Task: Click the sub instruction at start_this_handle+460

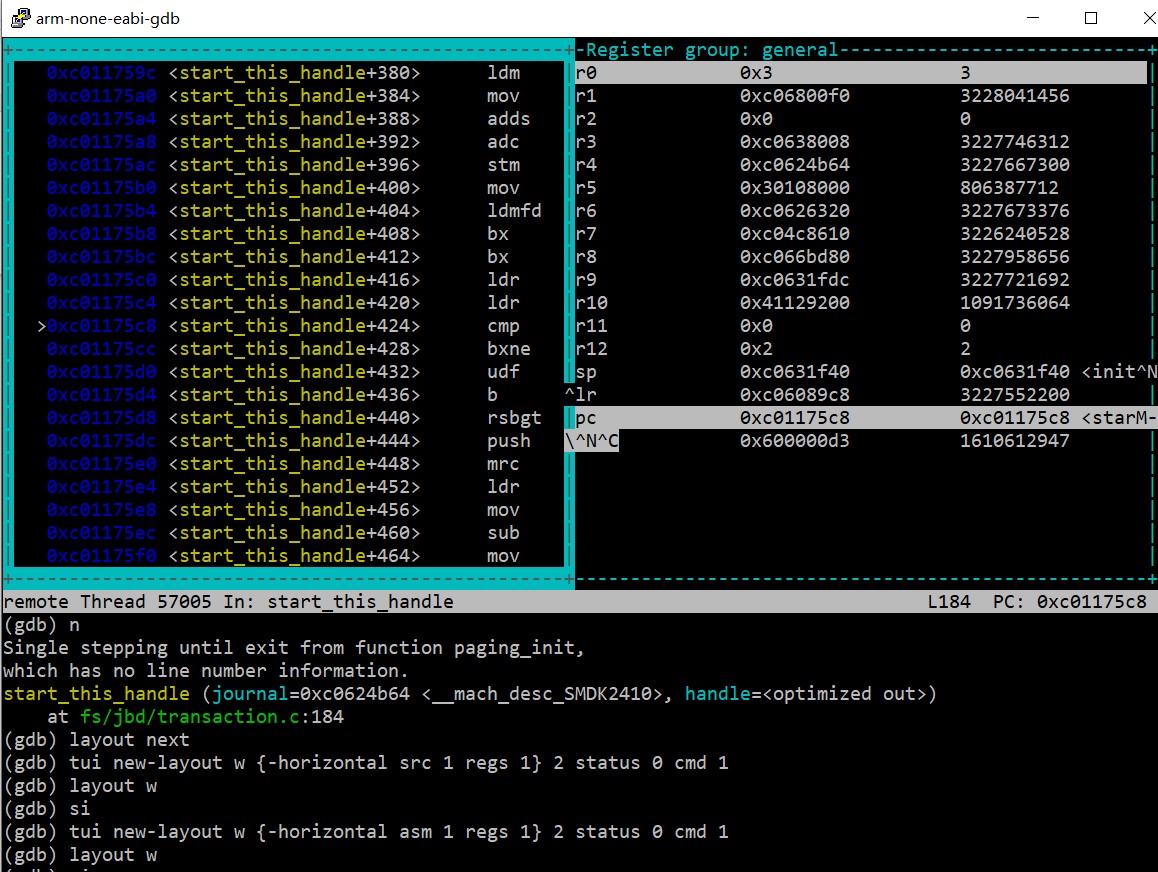Action: (x=288, y=532)
